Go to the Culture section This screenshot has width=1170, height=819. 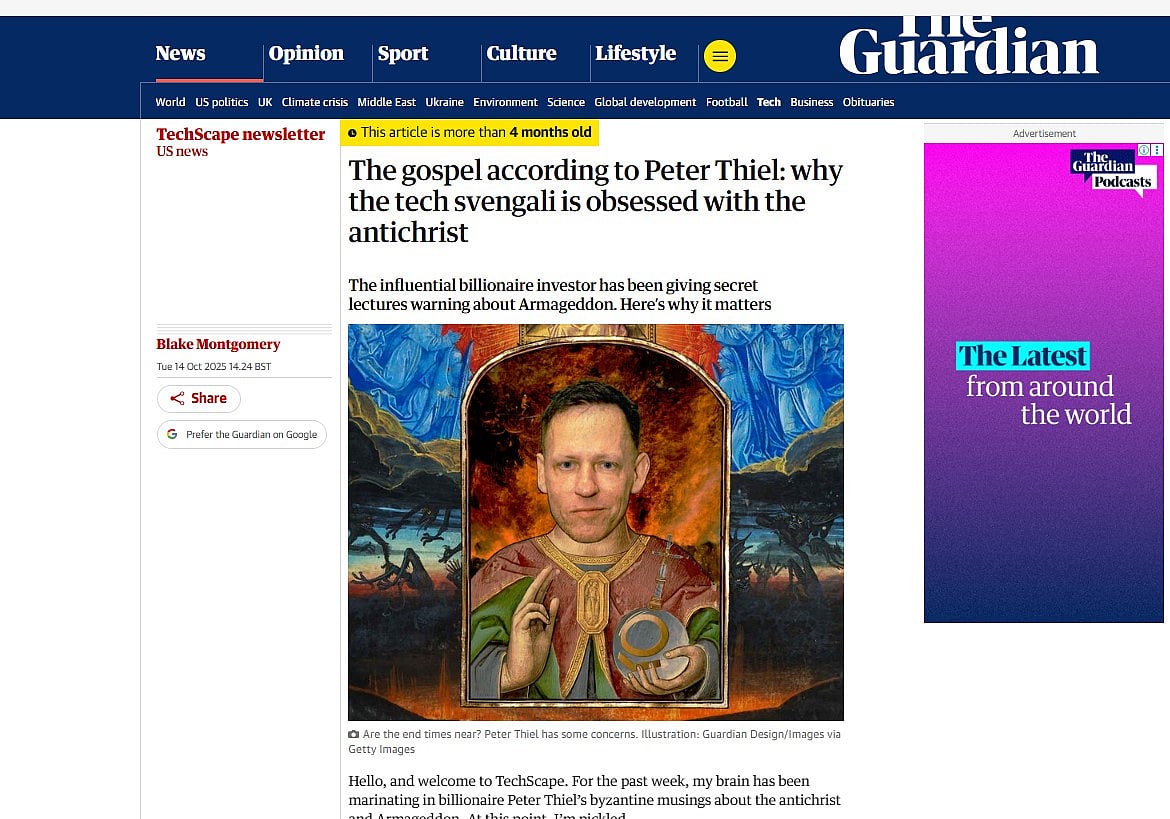522,53
